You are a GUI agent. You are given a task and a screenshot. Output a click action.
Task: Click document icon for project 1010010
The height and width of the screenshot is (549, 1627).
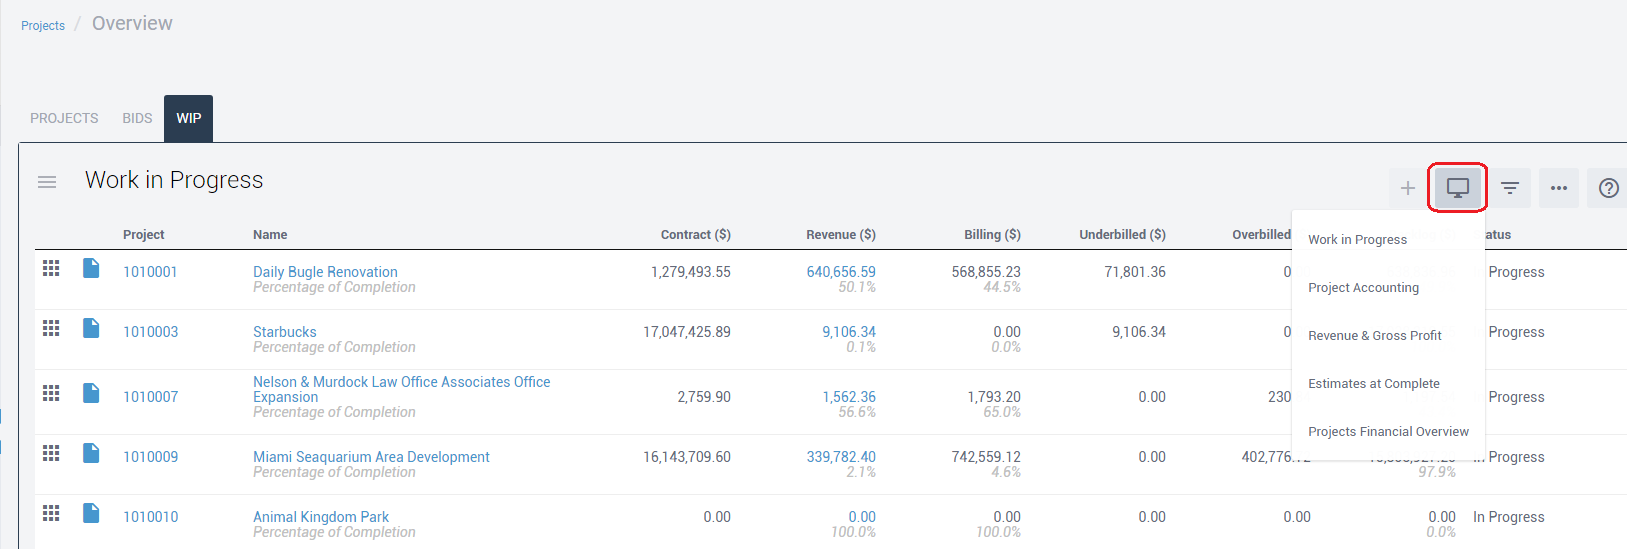[91, 513]
